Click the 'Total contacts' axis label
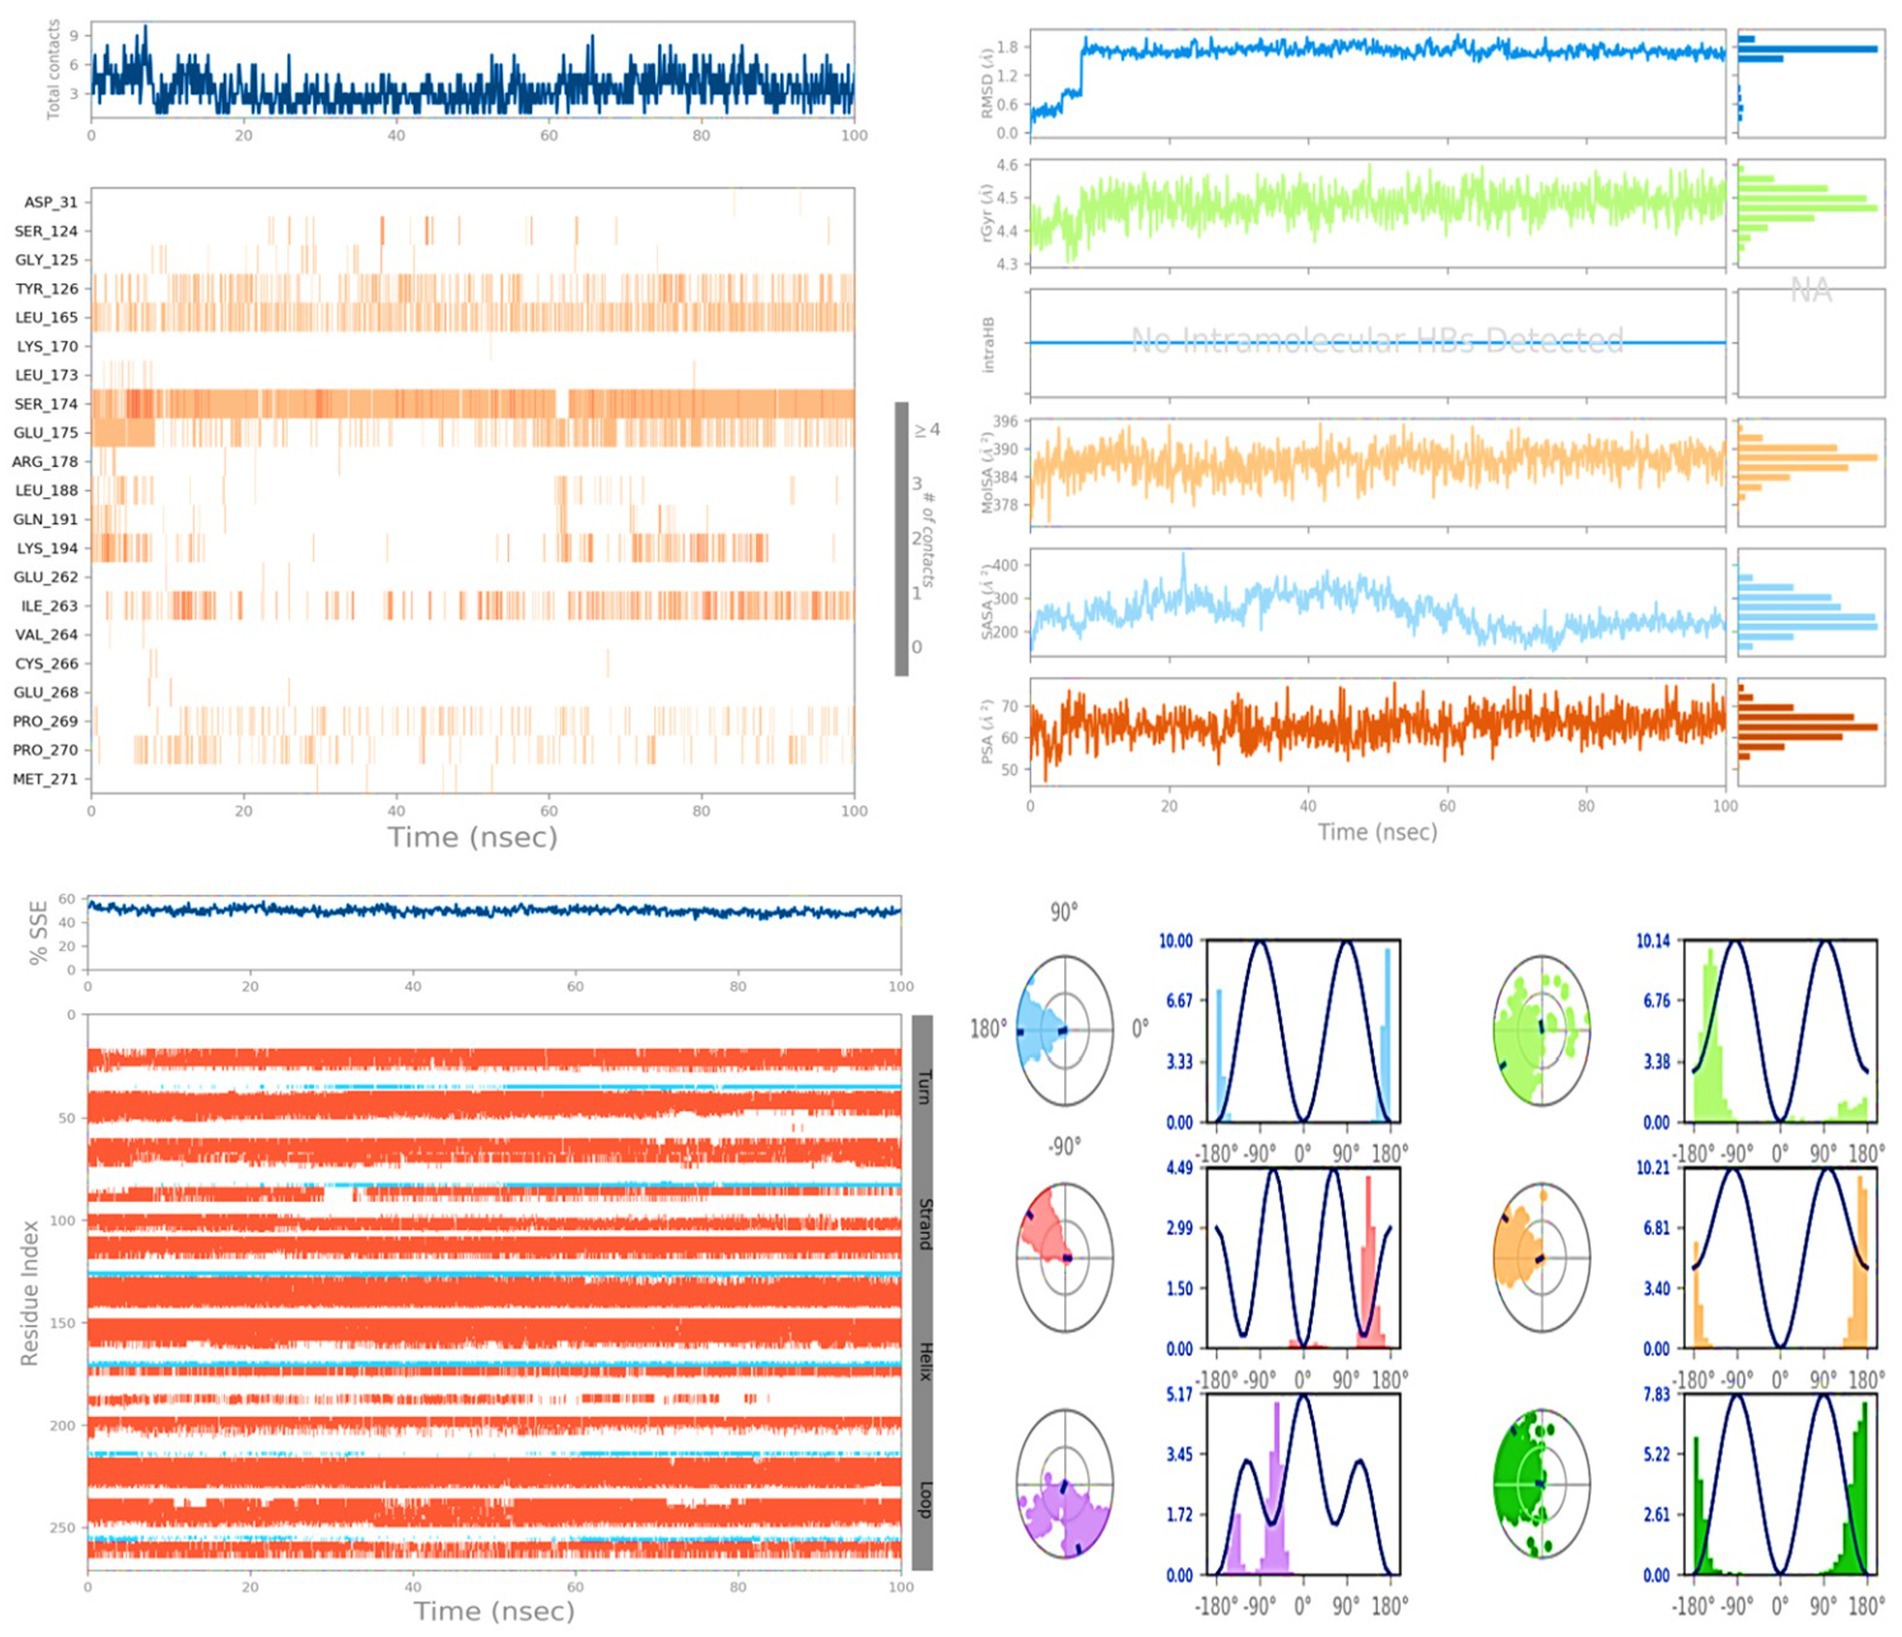Viewport: 1902px width, 1637px height. tap(54, 70)
